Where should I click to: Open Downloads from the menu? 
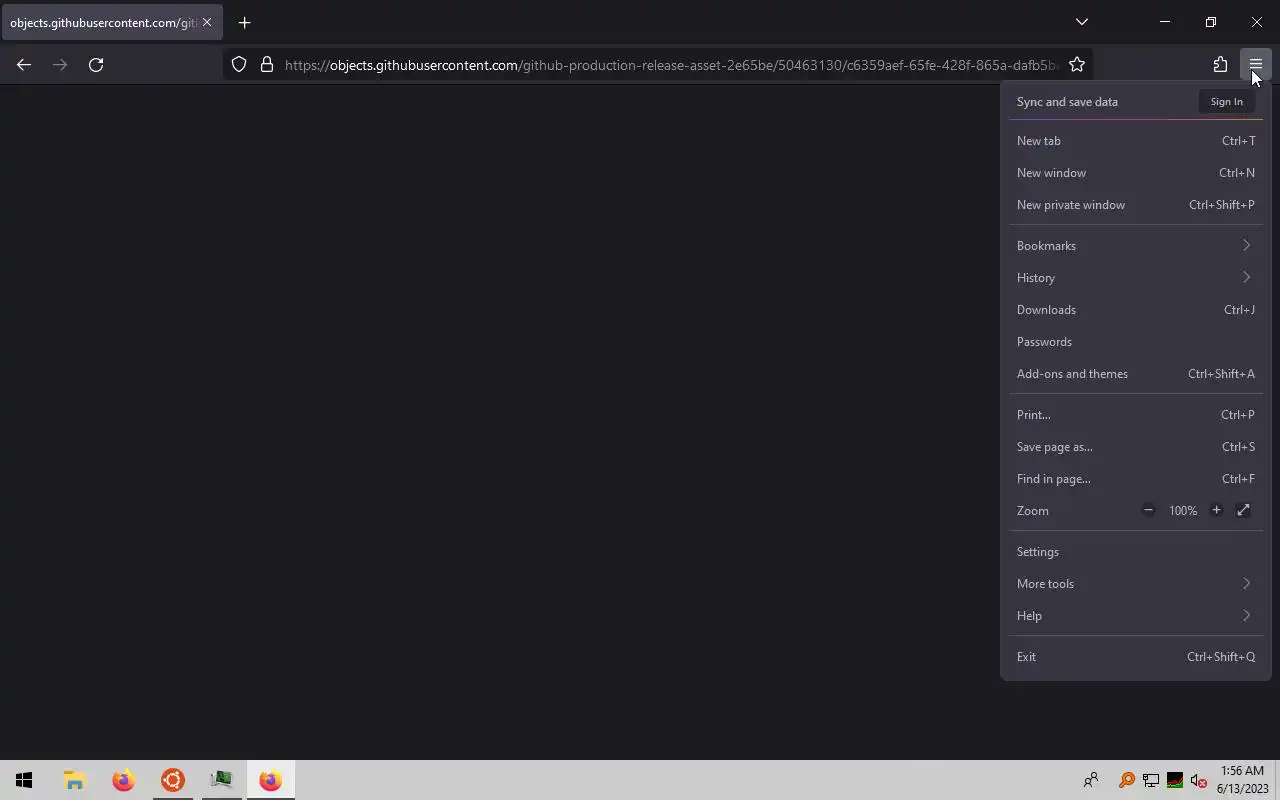tap(1136, 310)
